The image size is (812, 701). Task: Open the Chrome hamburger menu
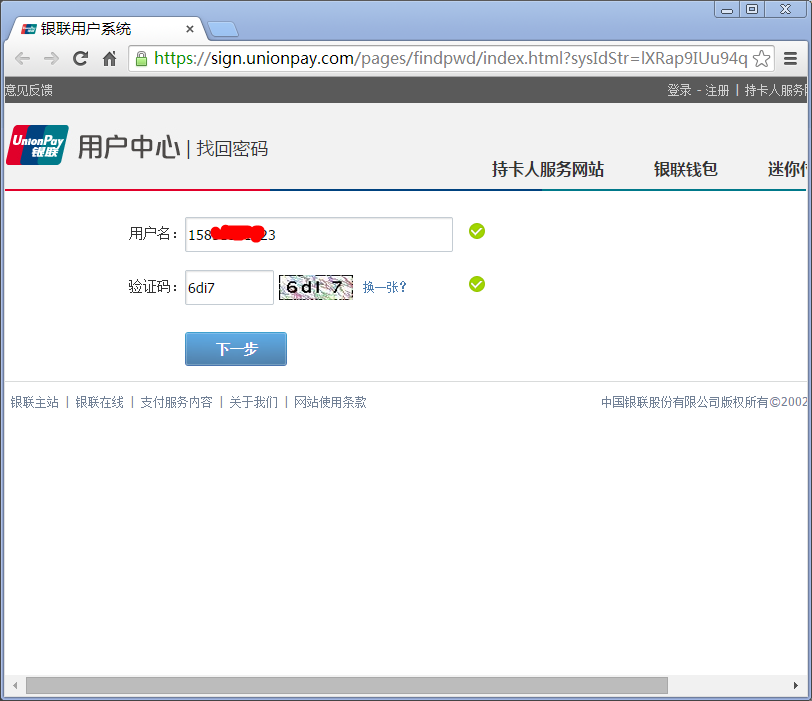(x=790, y=59)
